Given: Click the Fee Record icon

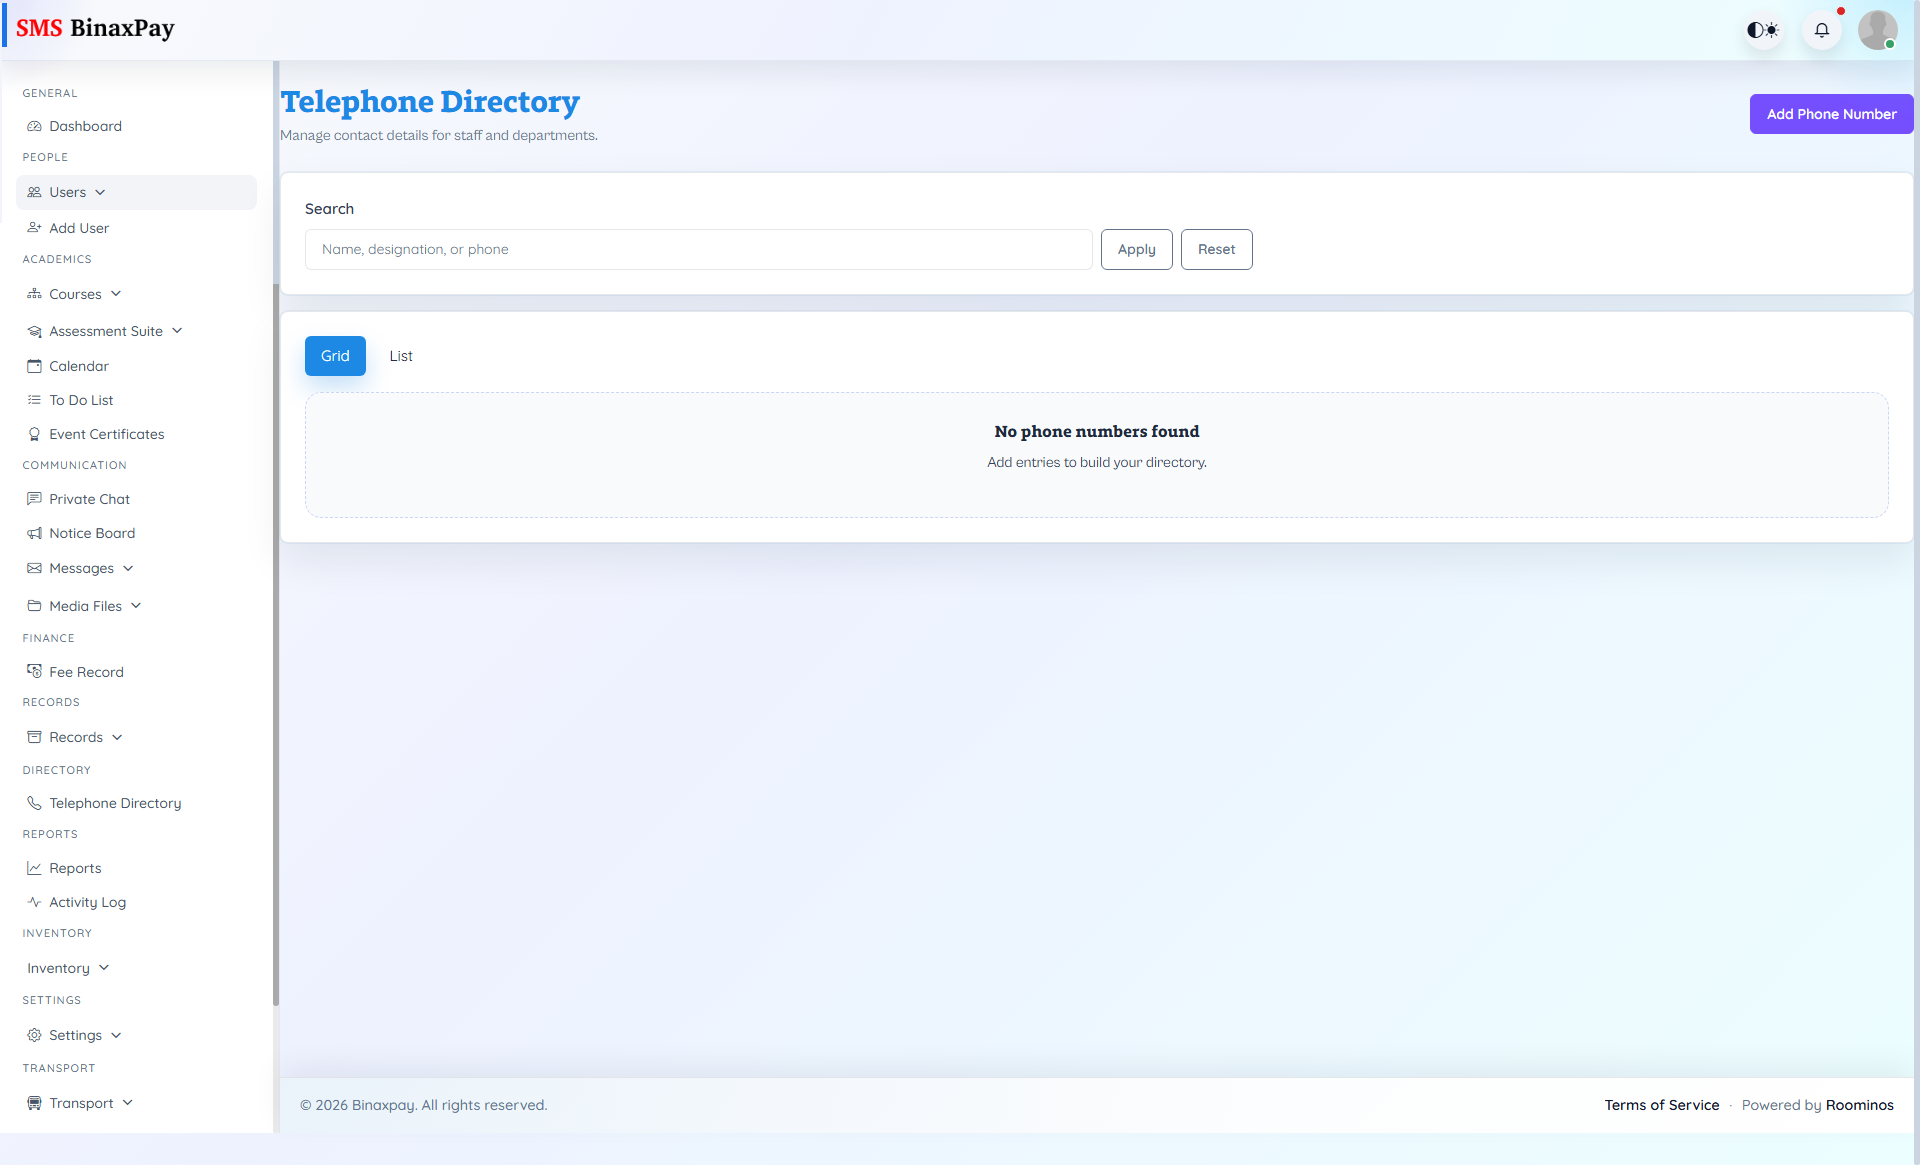Looking at the screenshot, I should tap(34, 671).
